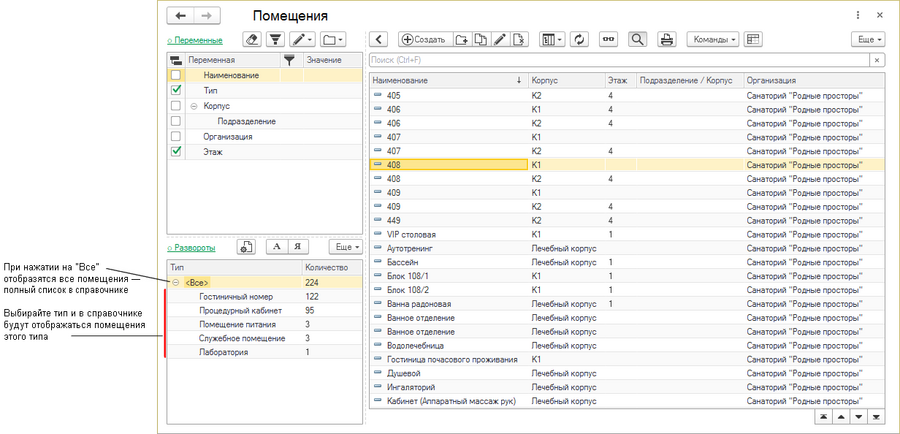900x434 pixels.
Task: Sort ascending with the A button
Action: [x=277, y=247]
